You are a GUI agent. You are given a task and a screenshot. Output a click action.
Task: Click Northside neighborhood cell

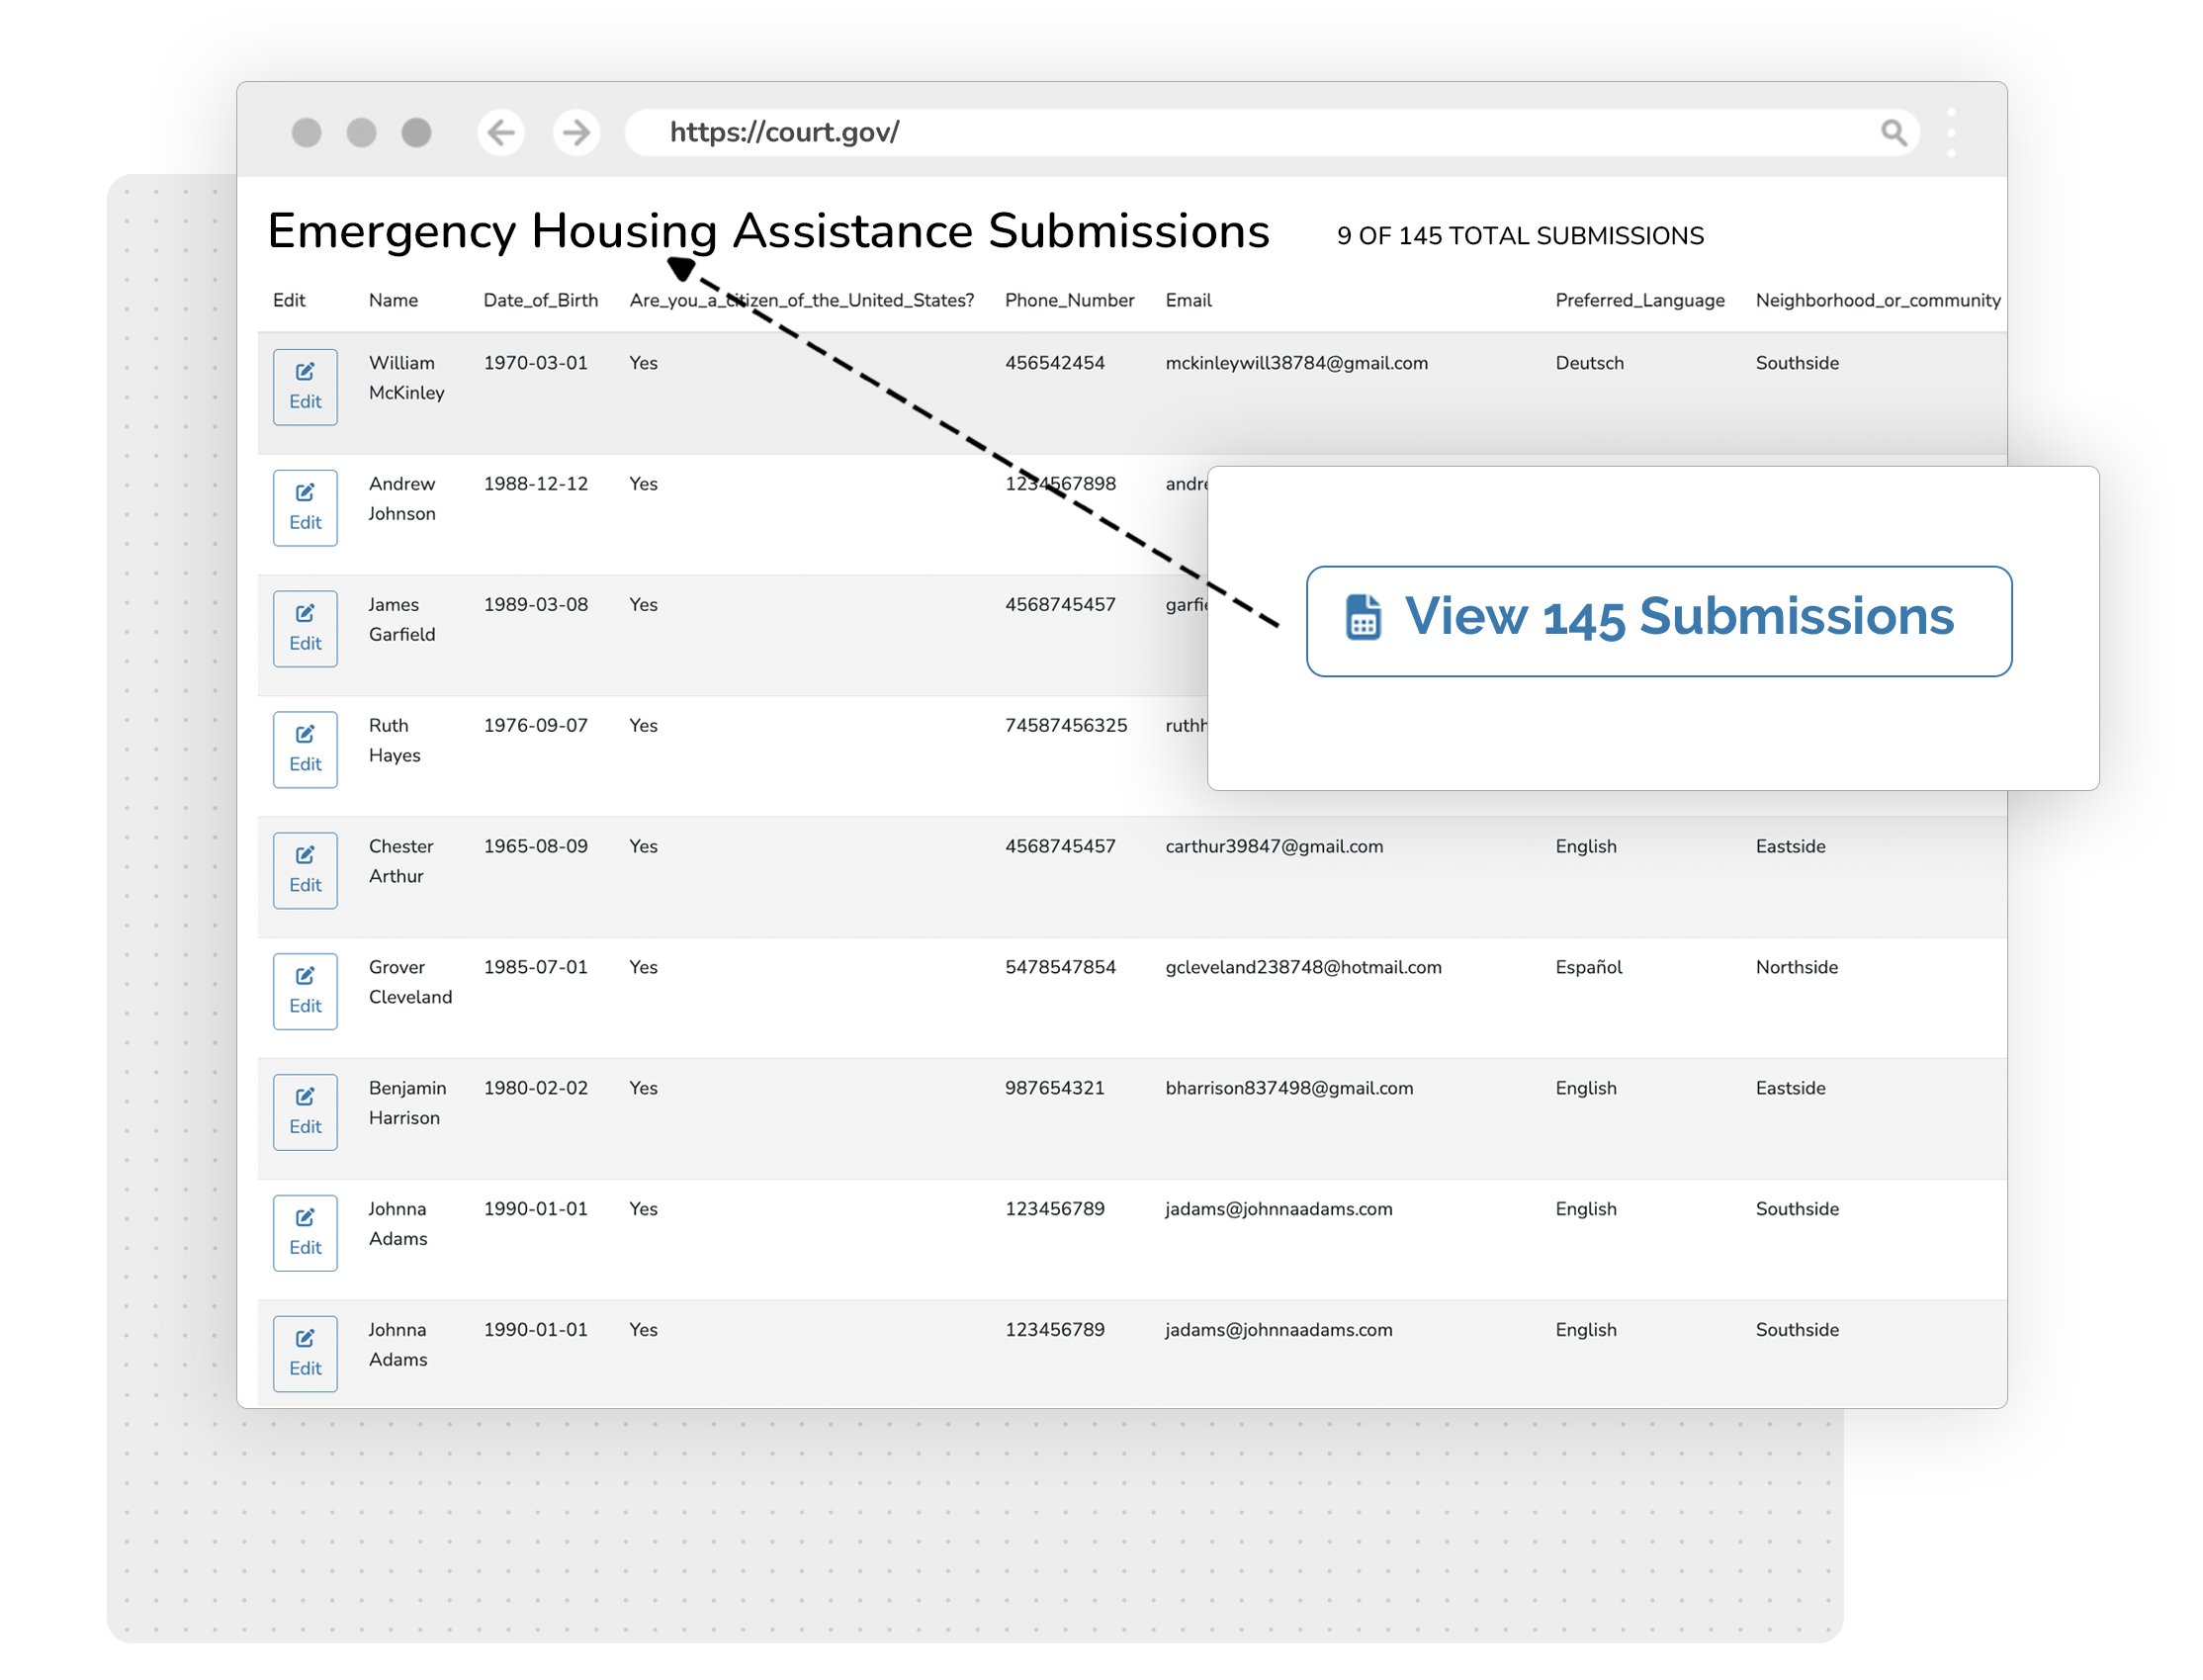pos(1796,967)
